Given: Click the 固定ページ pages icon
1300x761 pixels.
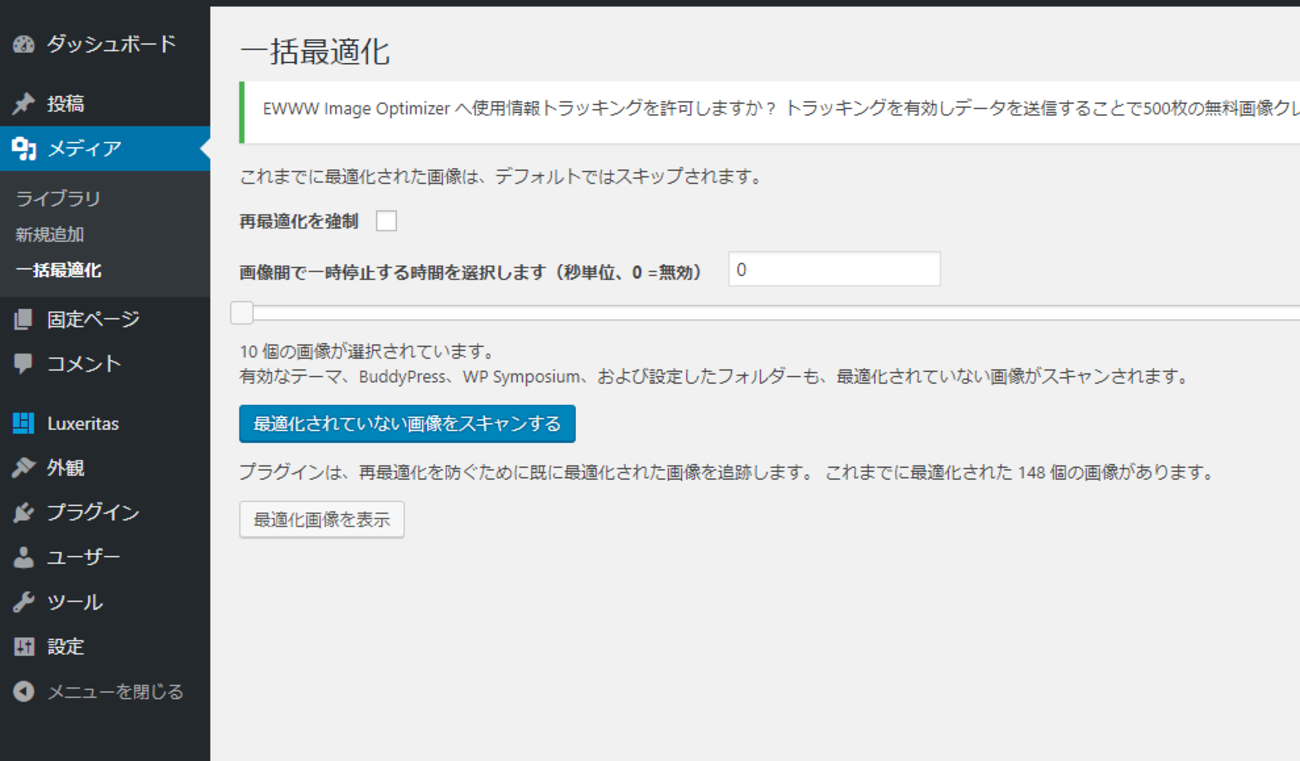Looking at the screenshot, I should coord(24,320).
